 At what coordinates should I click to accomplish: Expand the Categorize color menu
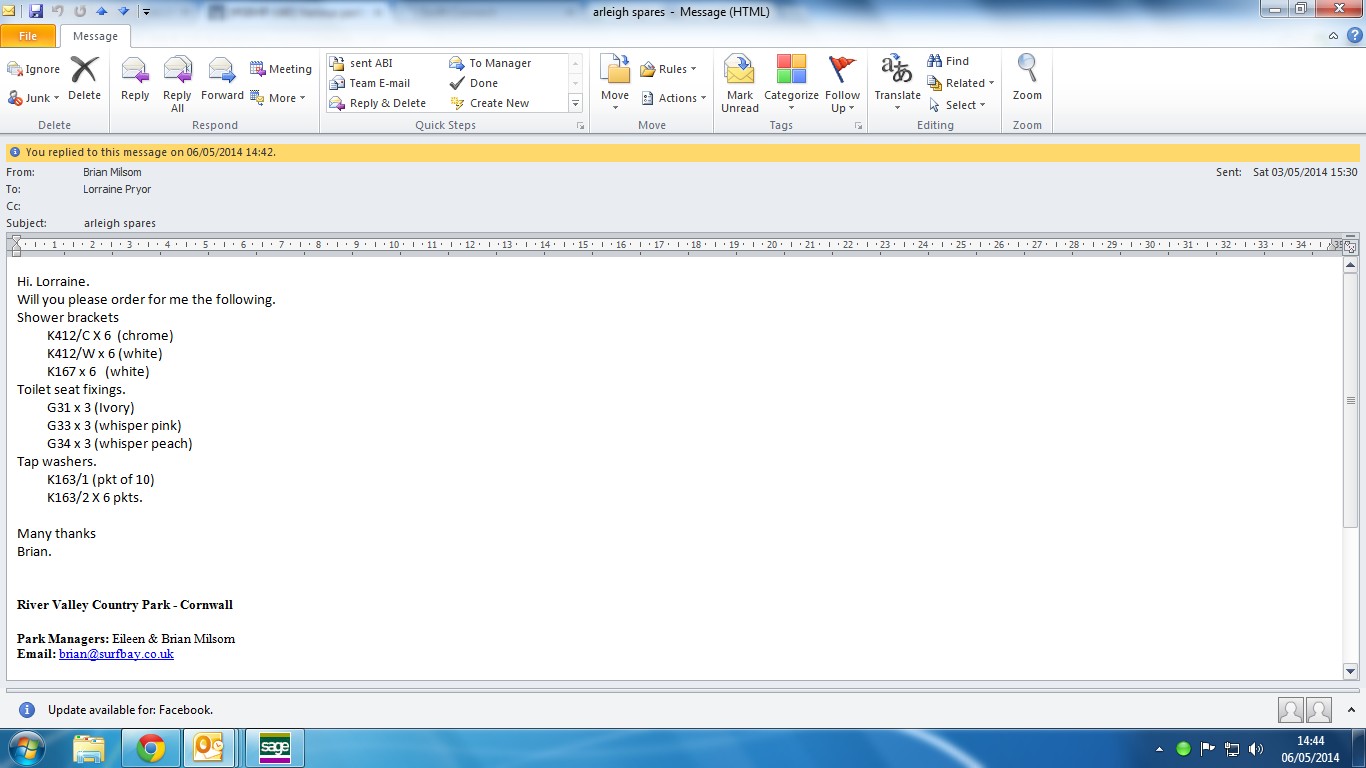click(x=791, y=84)
